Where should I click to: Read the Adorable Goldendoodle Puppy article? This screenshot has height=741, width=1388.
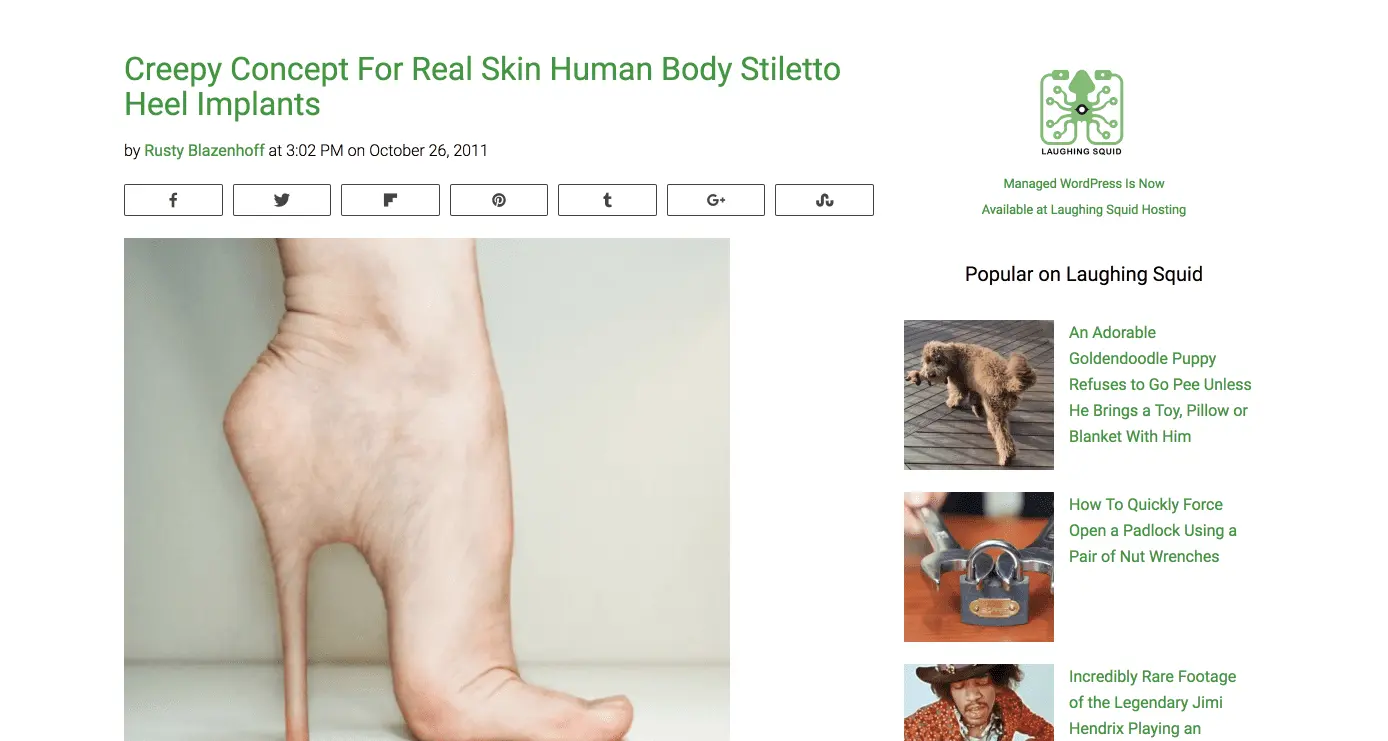tap(1160, 384)
